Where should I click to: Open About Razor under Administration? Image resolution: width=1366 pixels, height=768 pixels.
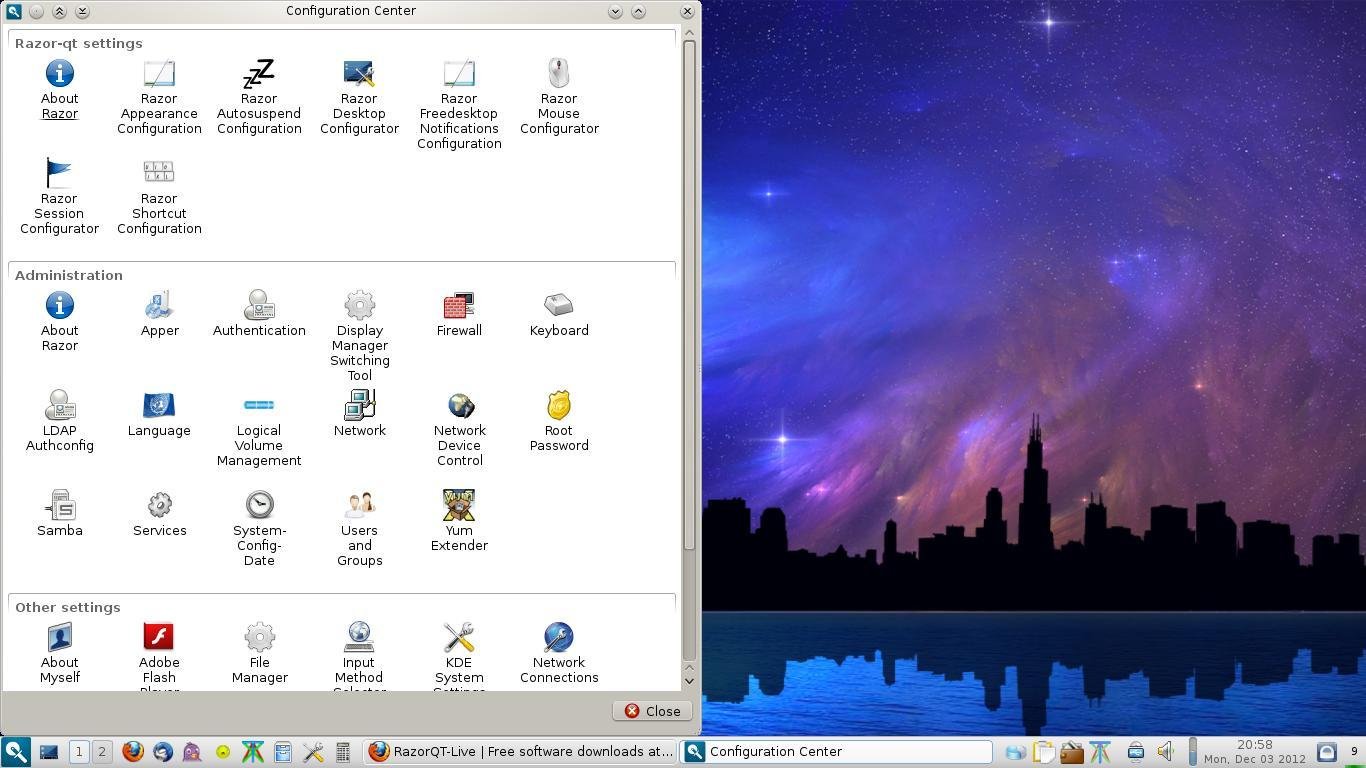[59, 322]
